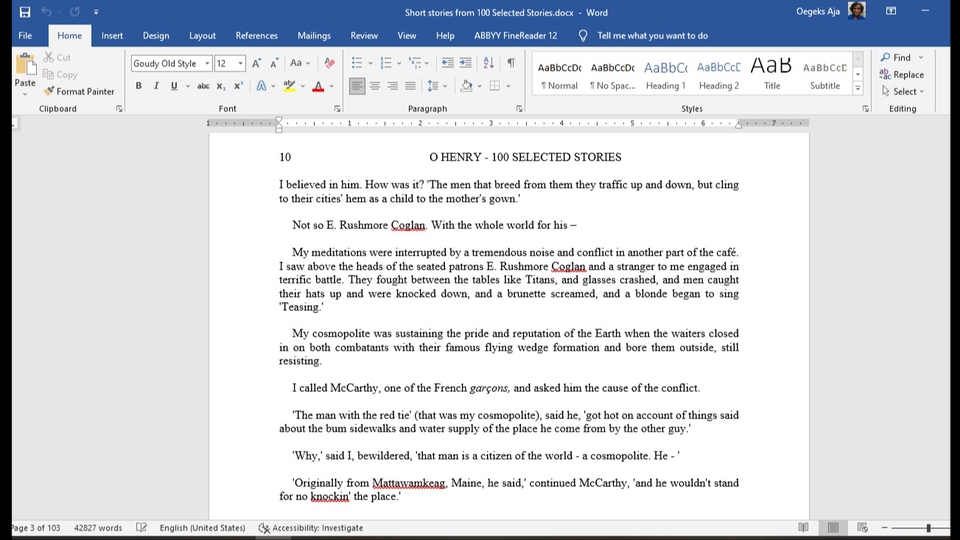Center align the paragraph
The height and width of the screenshot is (540, 960).
[x=375, y=86]
